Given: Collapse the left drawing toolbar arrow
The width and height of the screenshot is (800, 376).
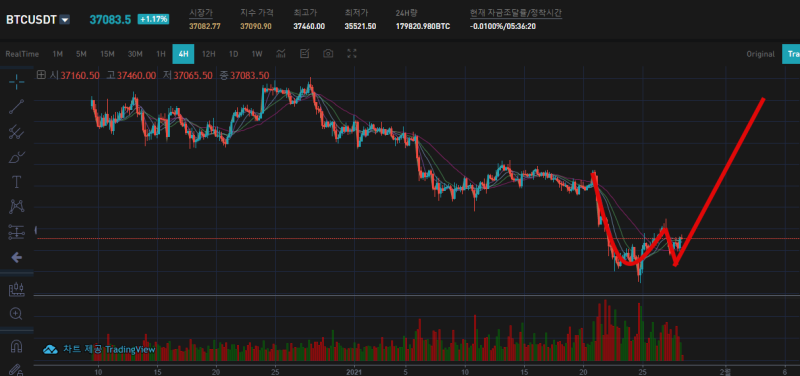Looking at the screenshot, I should pyautogui.click(x=16, y=258).
